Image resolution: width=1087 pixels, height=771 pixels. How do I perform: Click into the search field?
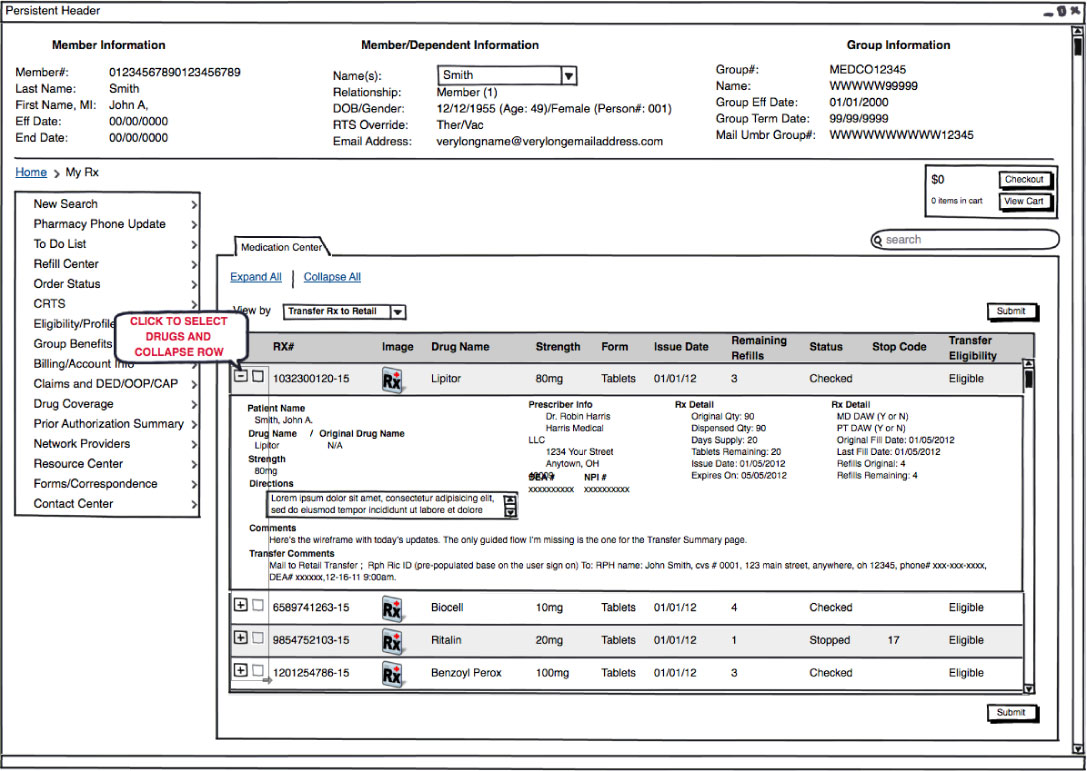[965, 240]
